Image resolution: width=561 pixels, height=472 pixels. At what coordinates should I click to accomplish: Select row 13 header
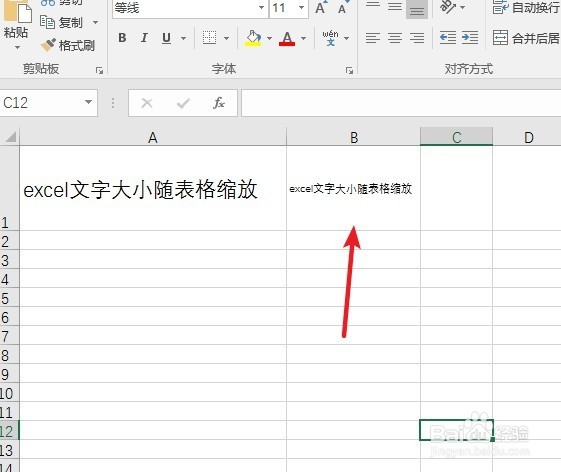tap(9, 449)
